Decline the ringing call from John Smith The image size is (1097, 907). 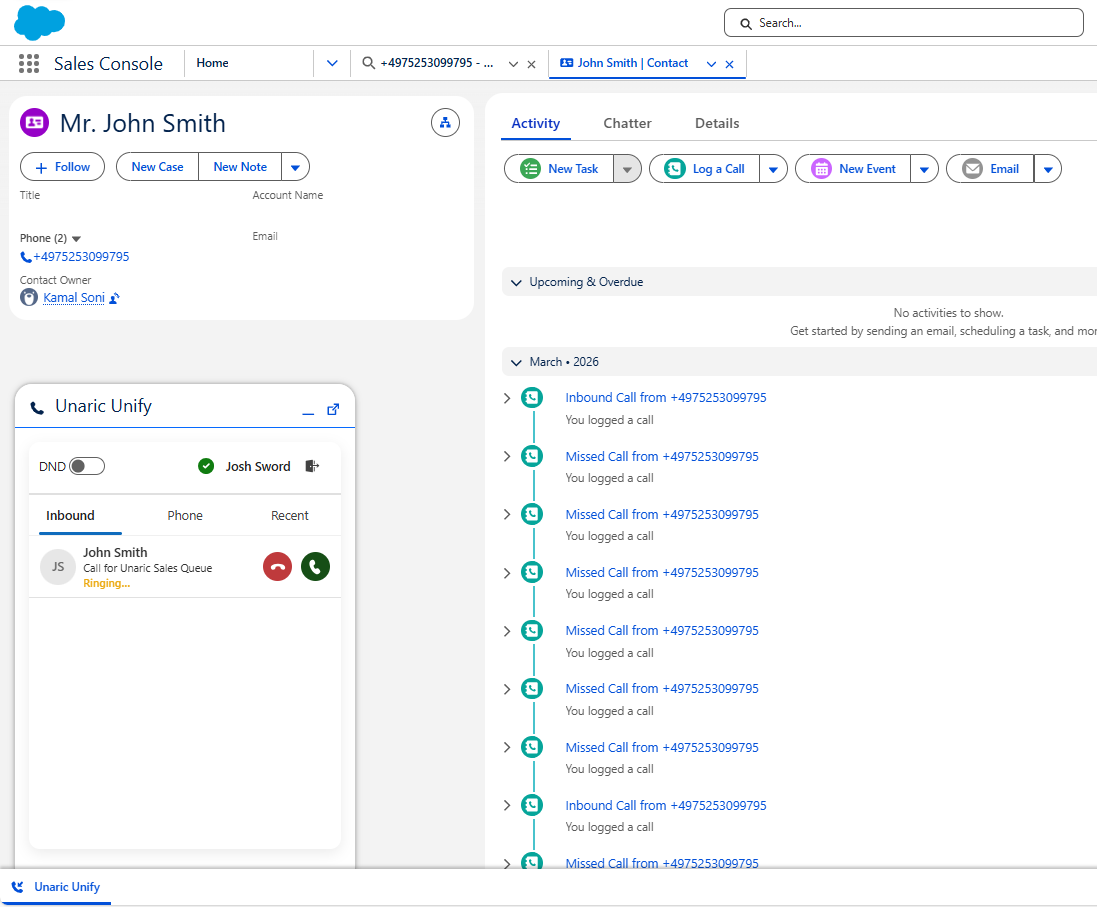(278, 567)
